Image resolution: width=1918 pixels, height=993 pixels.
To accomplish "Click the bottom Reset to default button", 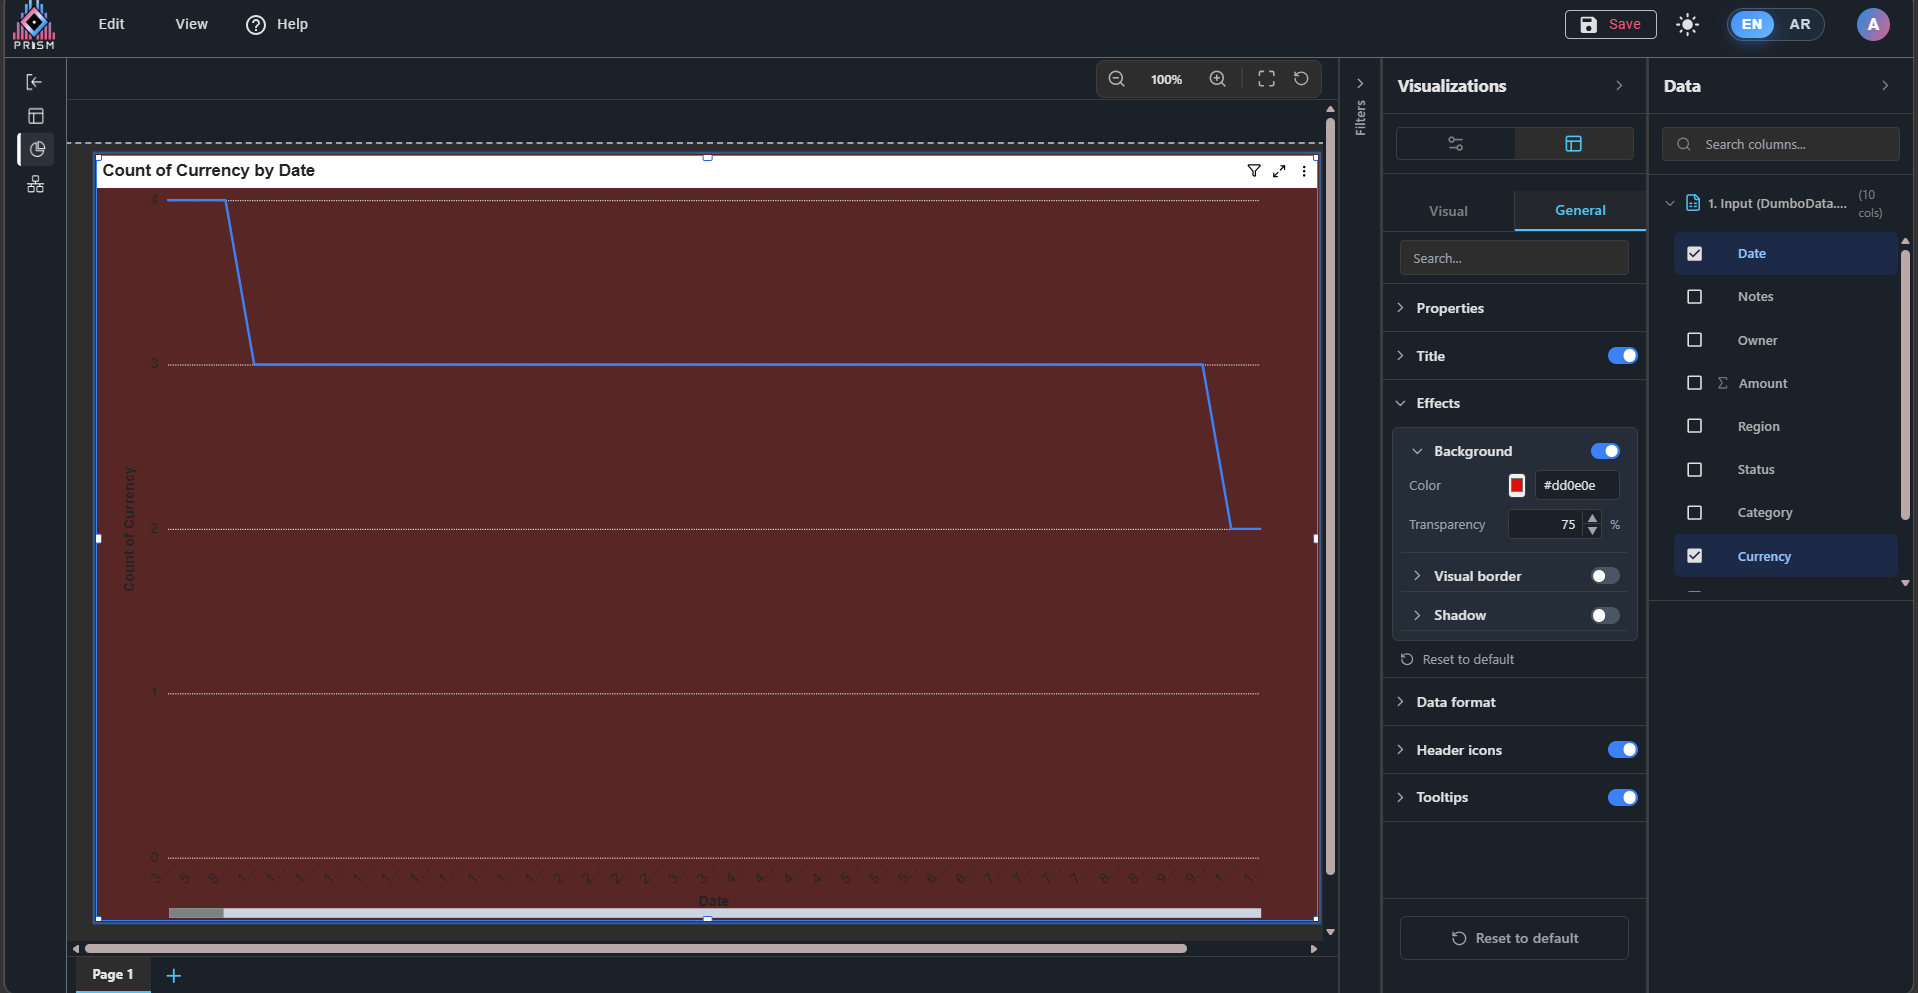I will (1514, 938).
